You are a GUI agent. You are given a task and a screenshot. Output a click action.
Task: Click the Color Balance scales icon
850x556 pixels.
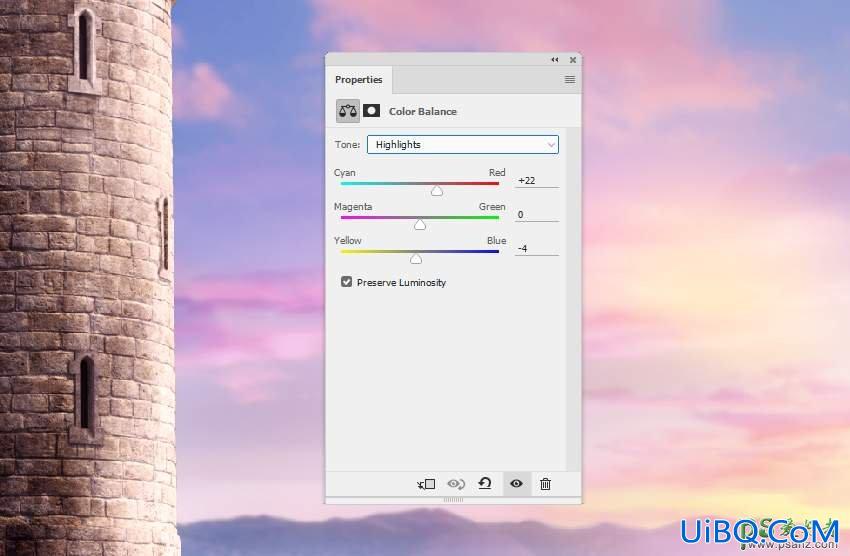[x=347, y=111]
